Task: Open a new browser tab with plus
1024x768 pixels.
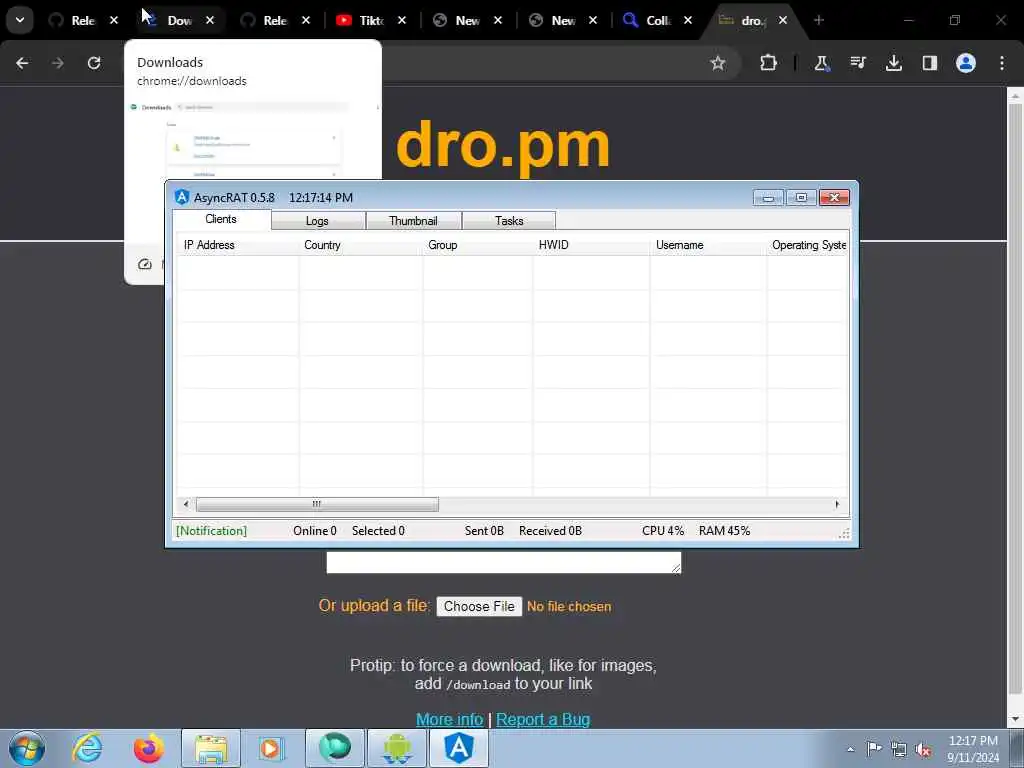Action: click(818, 20)
